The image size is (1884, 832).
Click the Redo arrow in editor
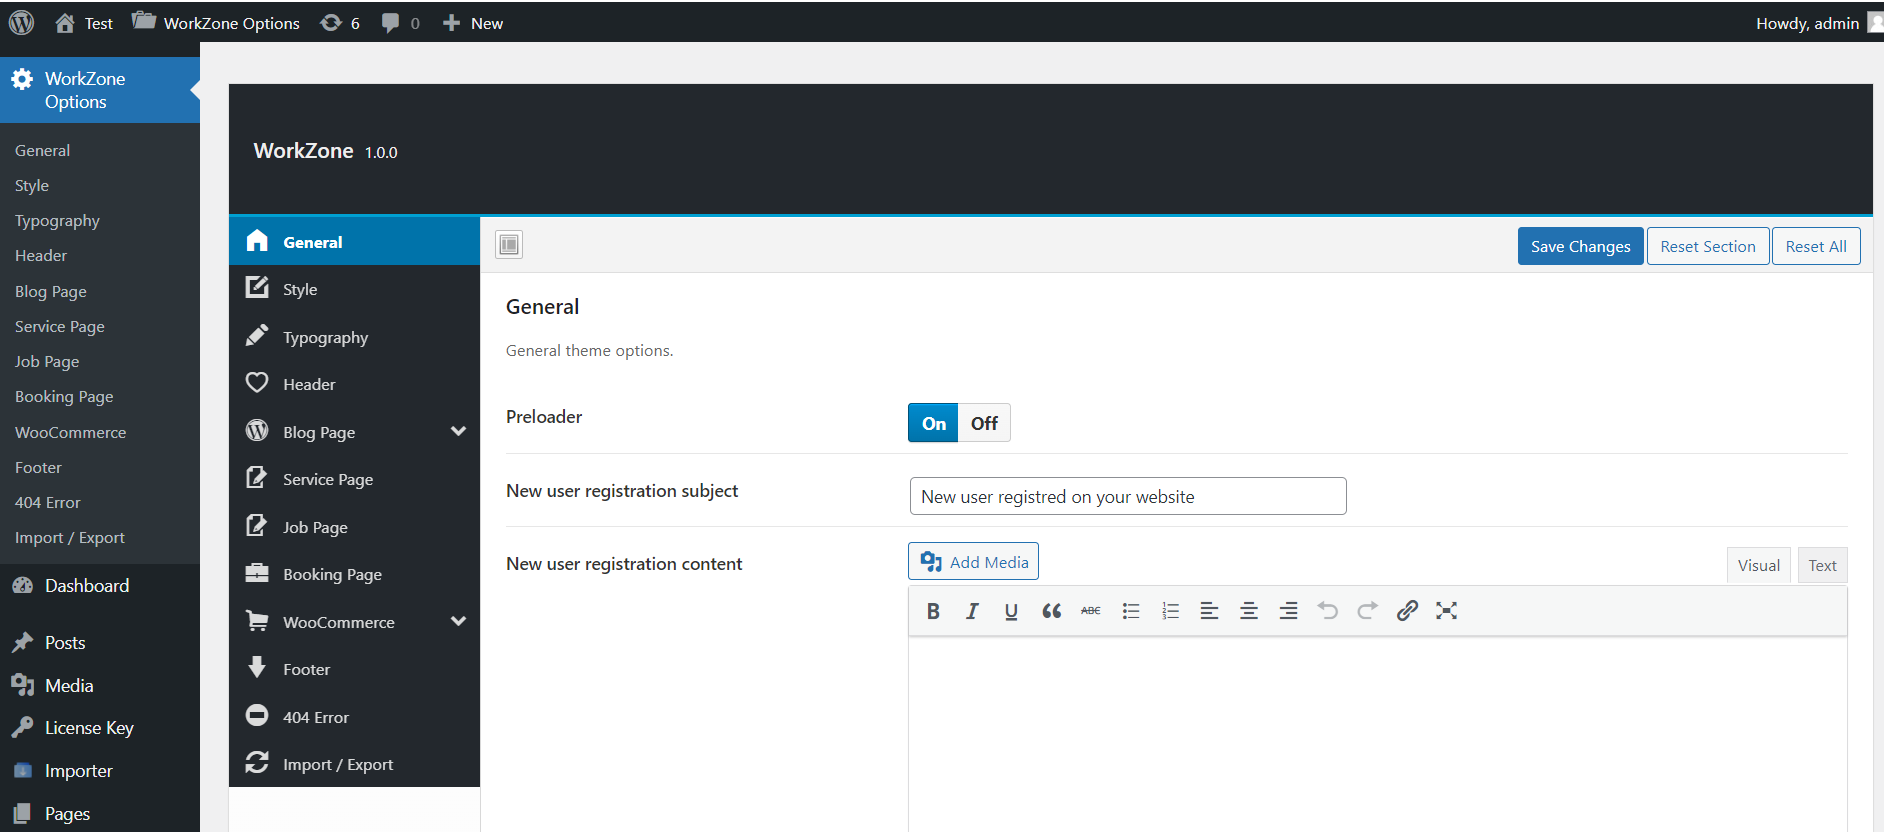[1367, 611]
